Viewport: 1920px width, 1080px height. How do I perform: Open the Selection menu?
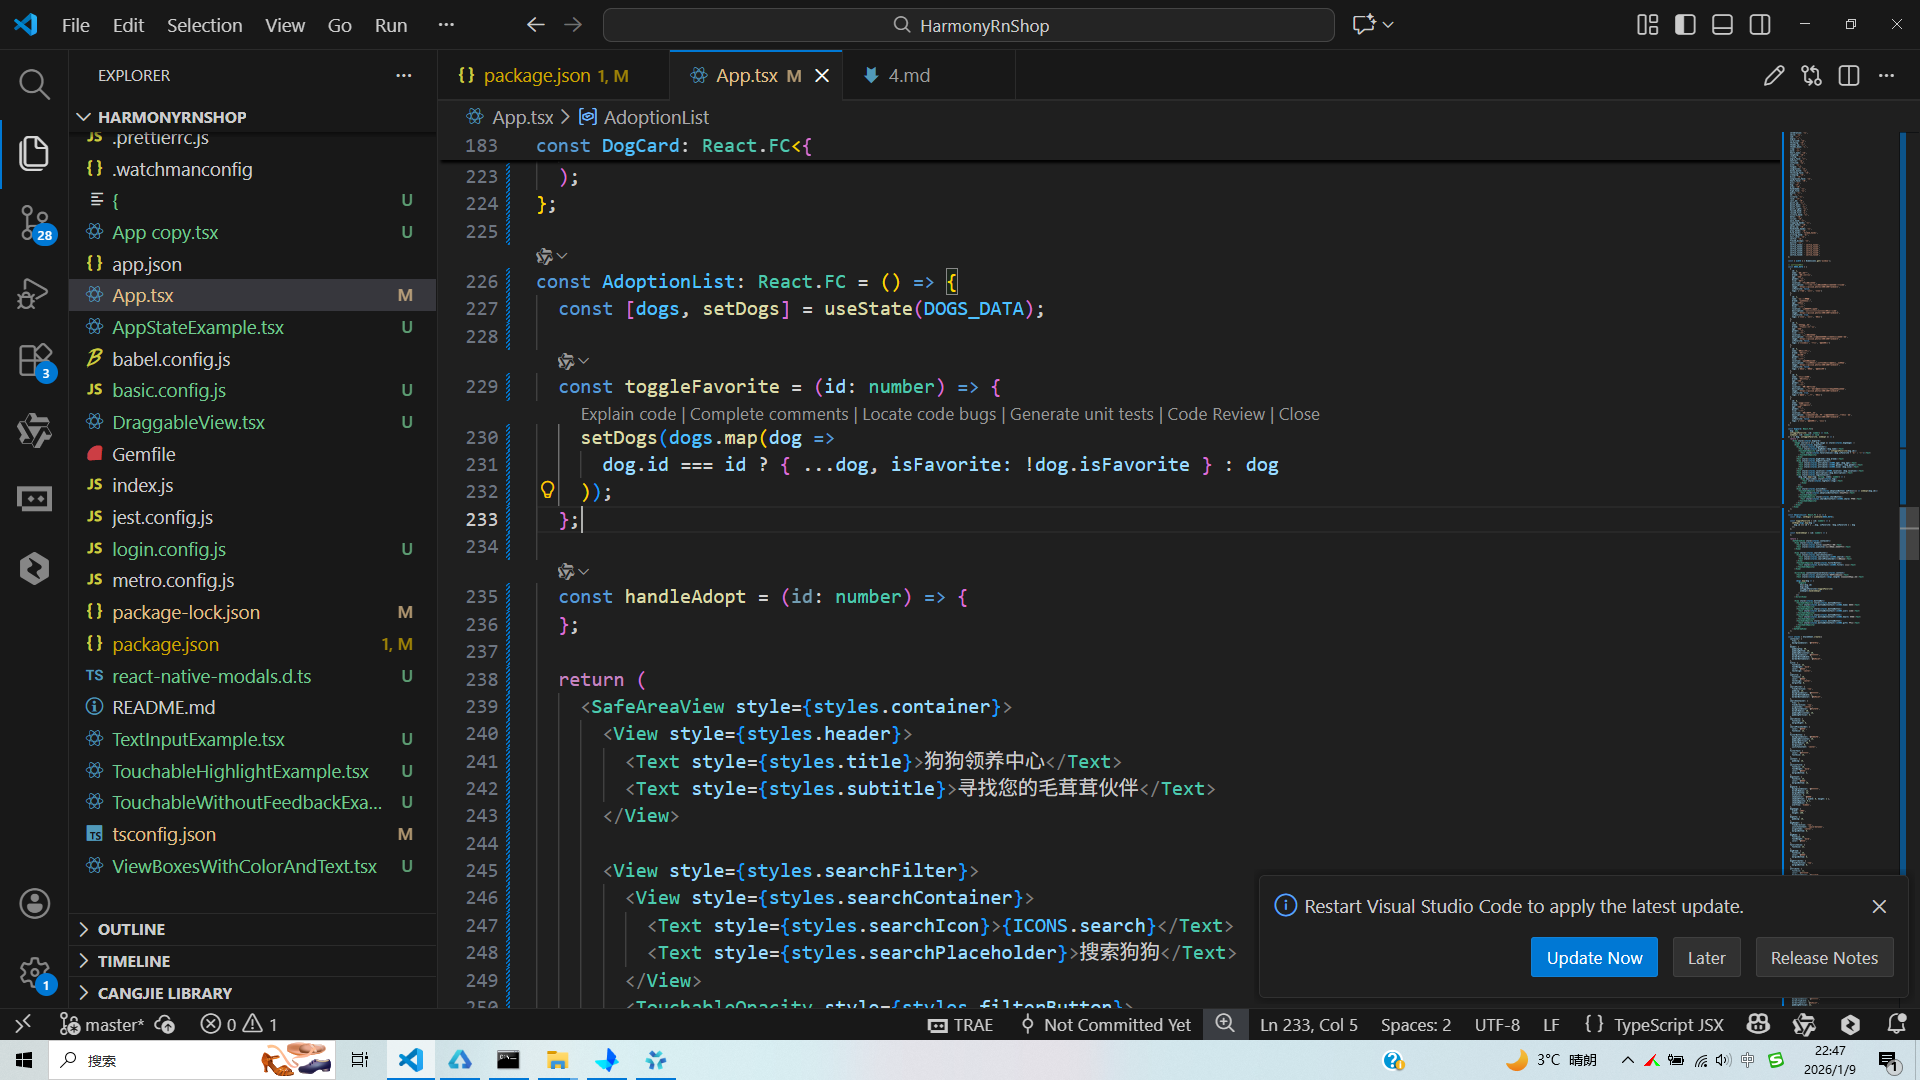[204, 25]
